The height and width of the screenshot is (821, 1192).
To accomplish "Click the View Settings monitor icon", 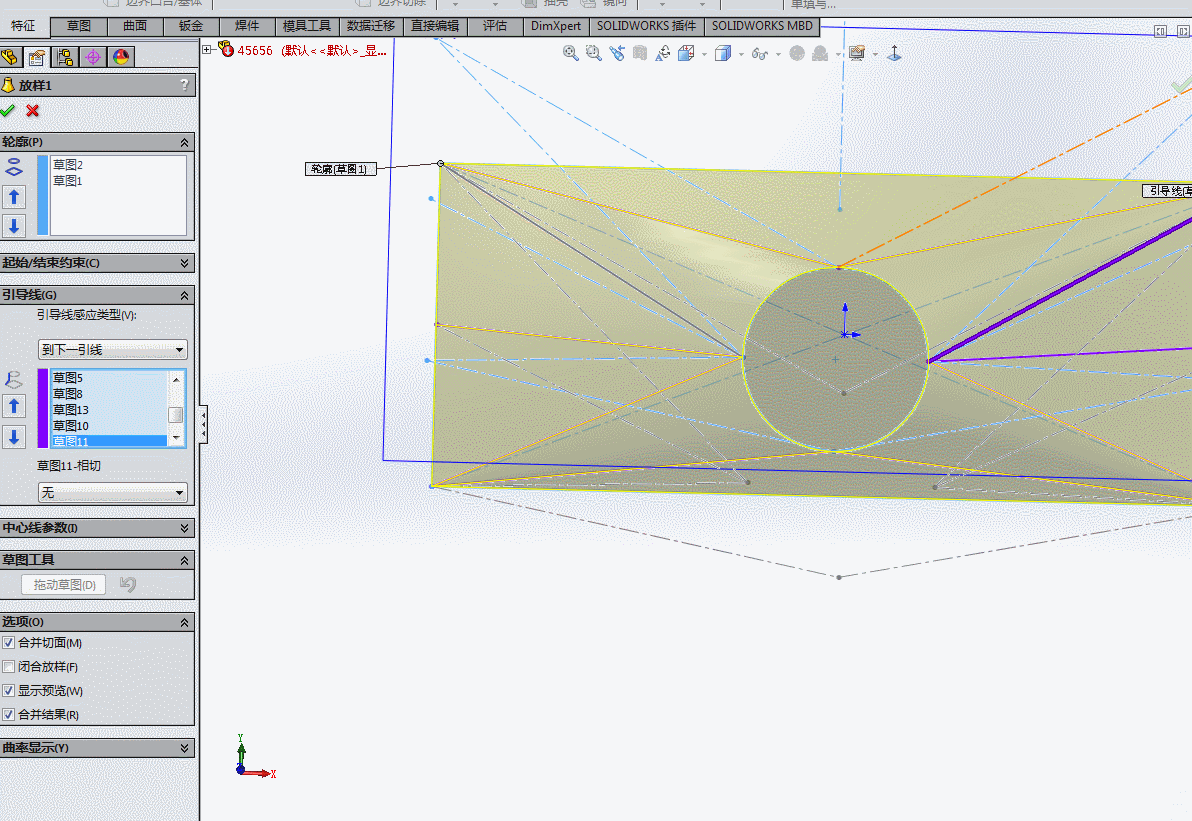I will point(857,53).
